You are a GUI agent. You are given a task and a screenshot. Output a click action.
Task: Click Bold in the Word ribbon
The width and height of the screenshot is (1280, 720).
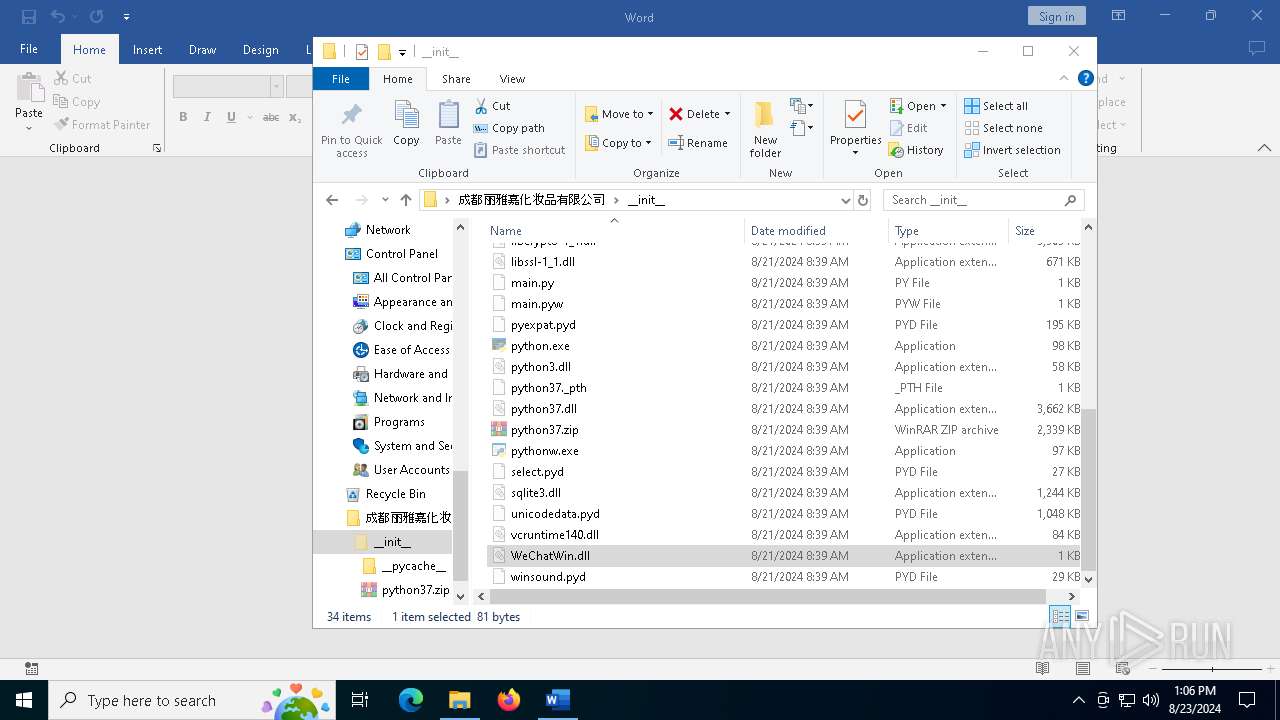[x=183, y=117]
